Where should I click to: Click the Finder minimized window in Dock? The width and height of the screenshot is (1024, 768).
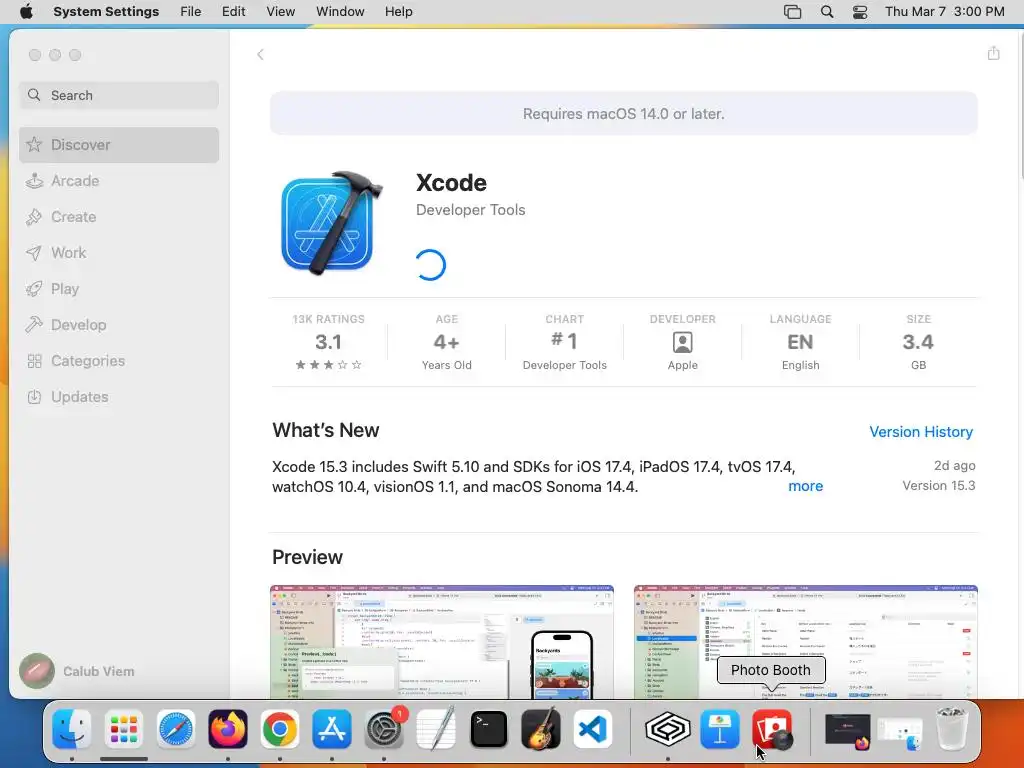pos(900,732)
